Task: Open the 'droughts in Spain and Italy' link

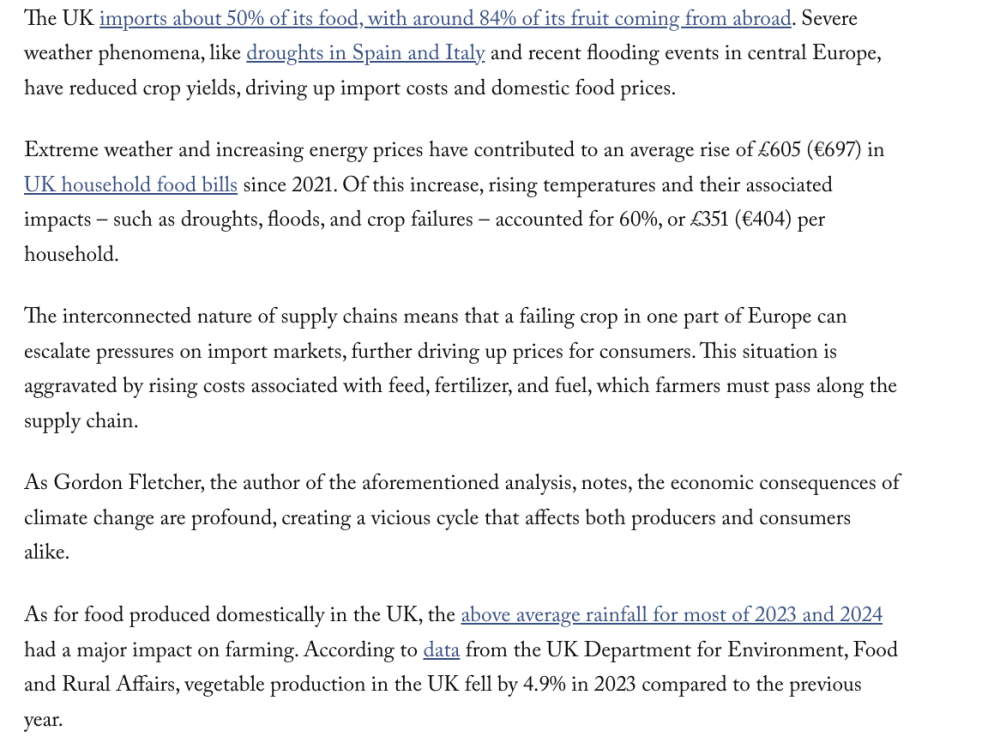Action: (x=365, y=53)
